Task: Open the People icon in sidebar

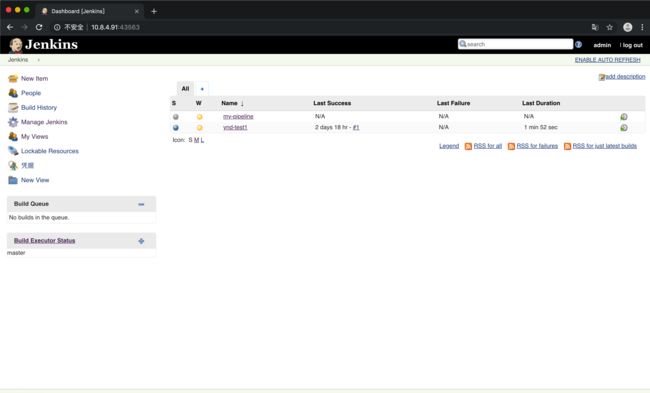Action: tap(13, 93)
